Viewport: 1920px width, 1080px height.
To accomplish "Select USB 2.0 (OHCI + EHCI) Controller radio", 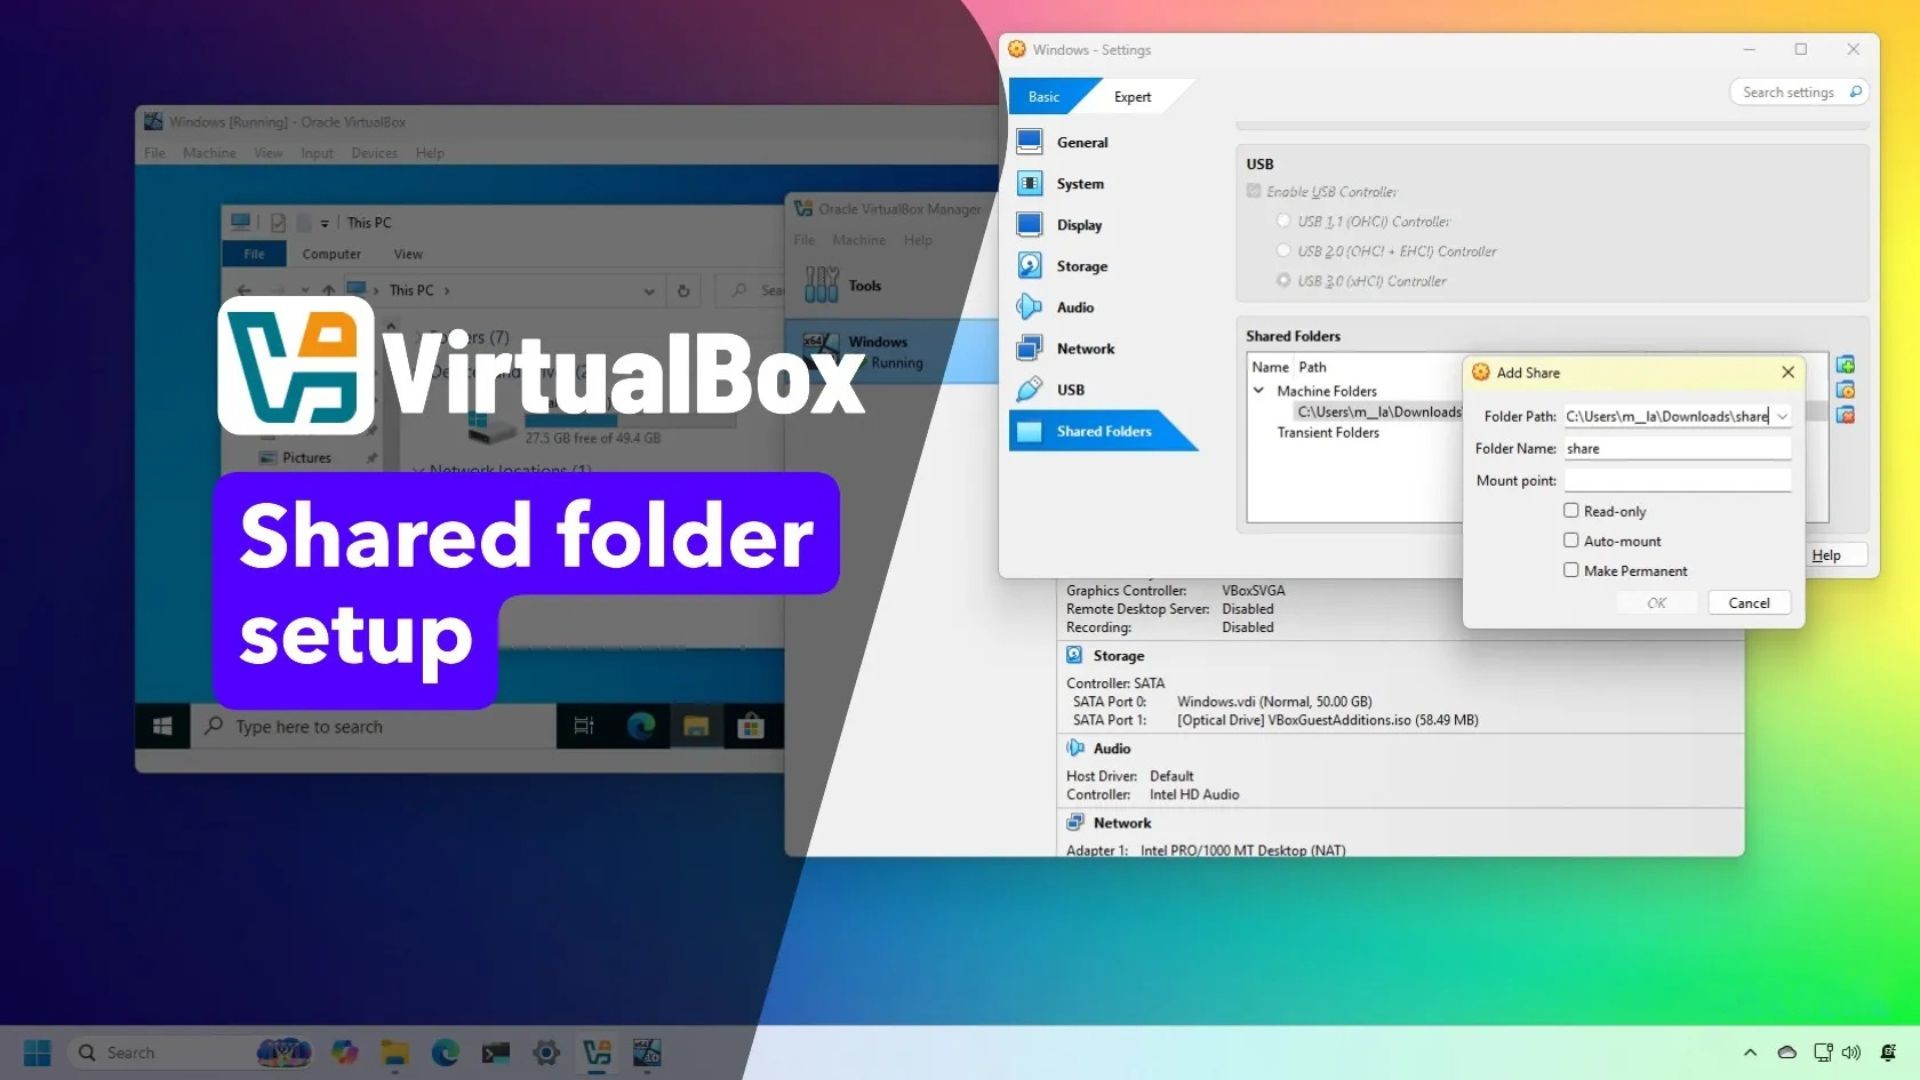I will pyautogui.click(x=1283, y=251).
